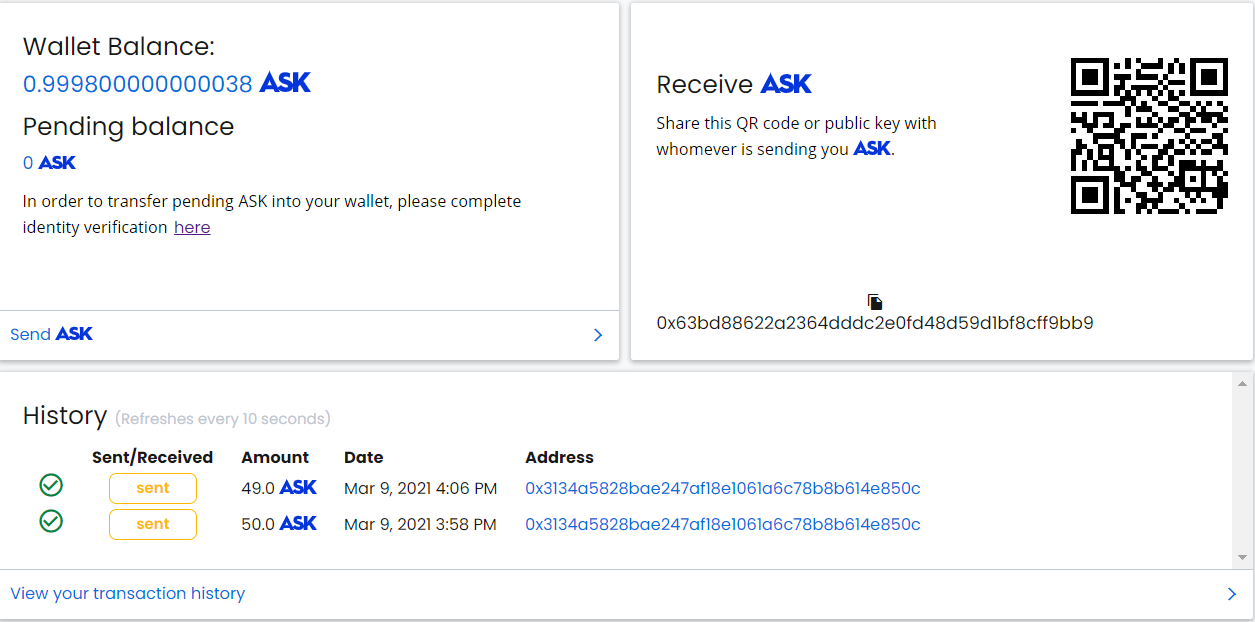Click 'sent' badge on 4:06 PM row
Image resolution: width=1255 pixels, height=622 pixels.
coord(153,488)
